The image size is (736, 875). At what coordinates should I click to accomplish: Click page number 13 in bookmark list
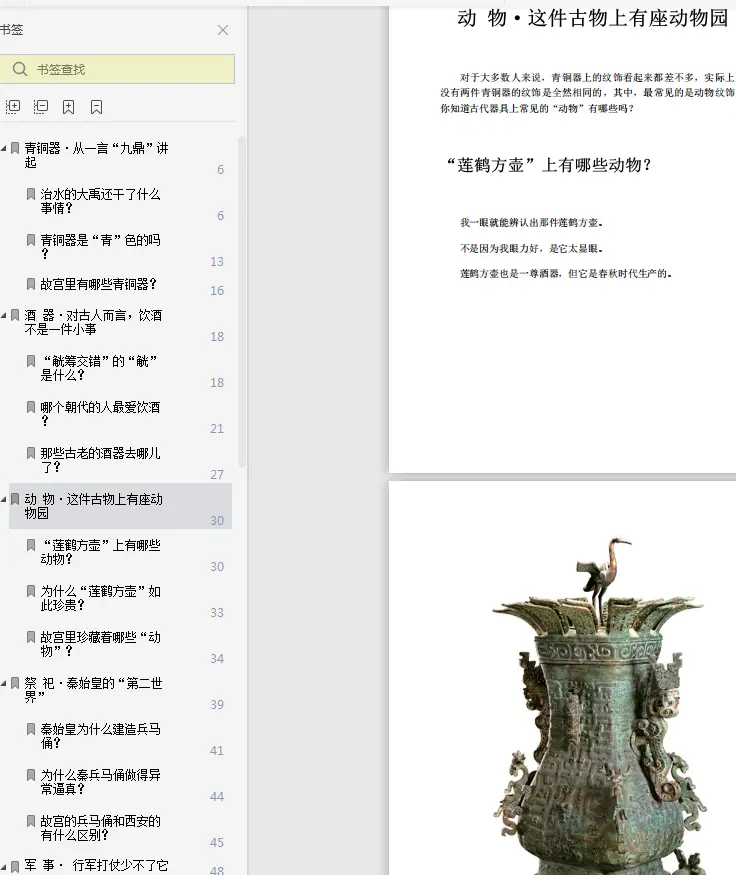(x=217, y=262)
